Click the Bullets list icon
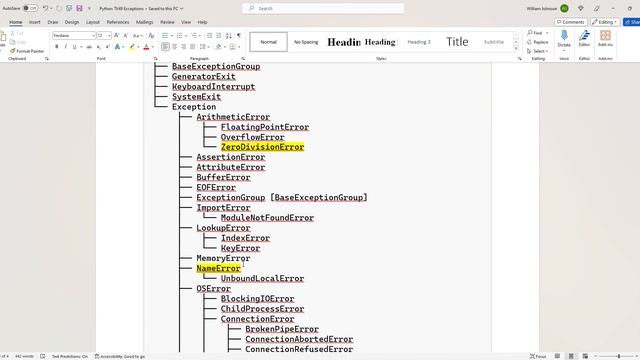Viewport: 640px width, 360px height. coord(165,36)
